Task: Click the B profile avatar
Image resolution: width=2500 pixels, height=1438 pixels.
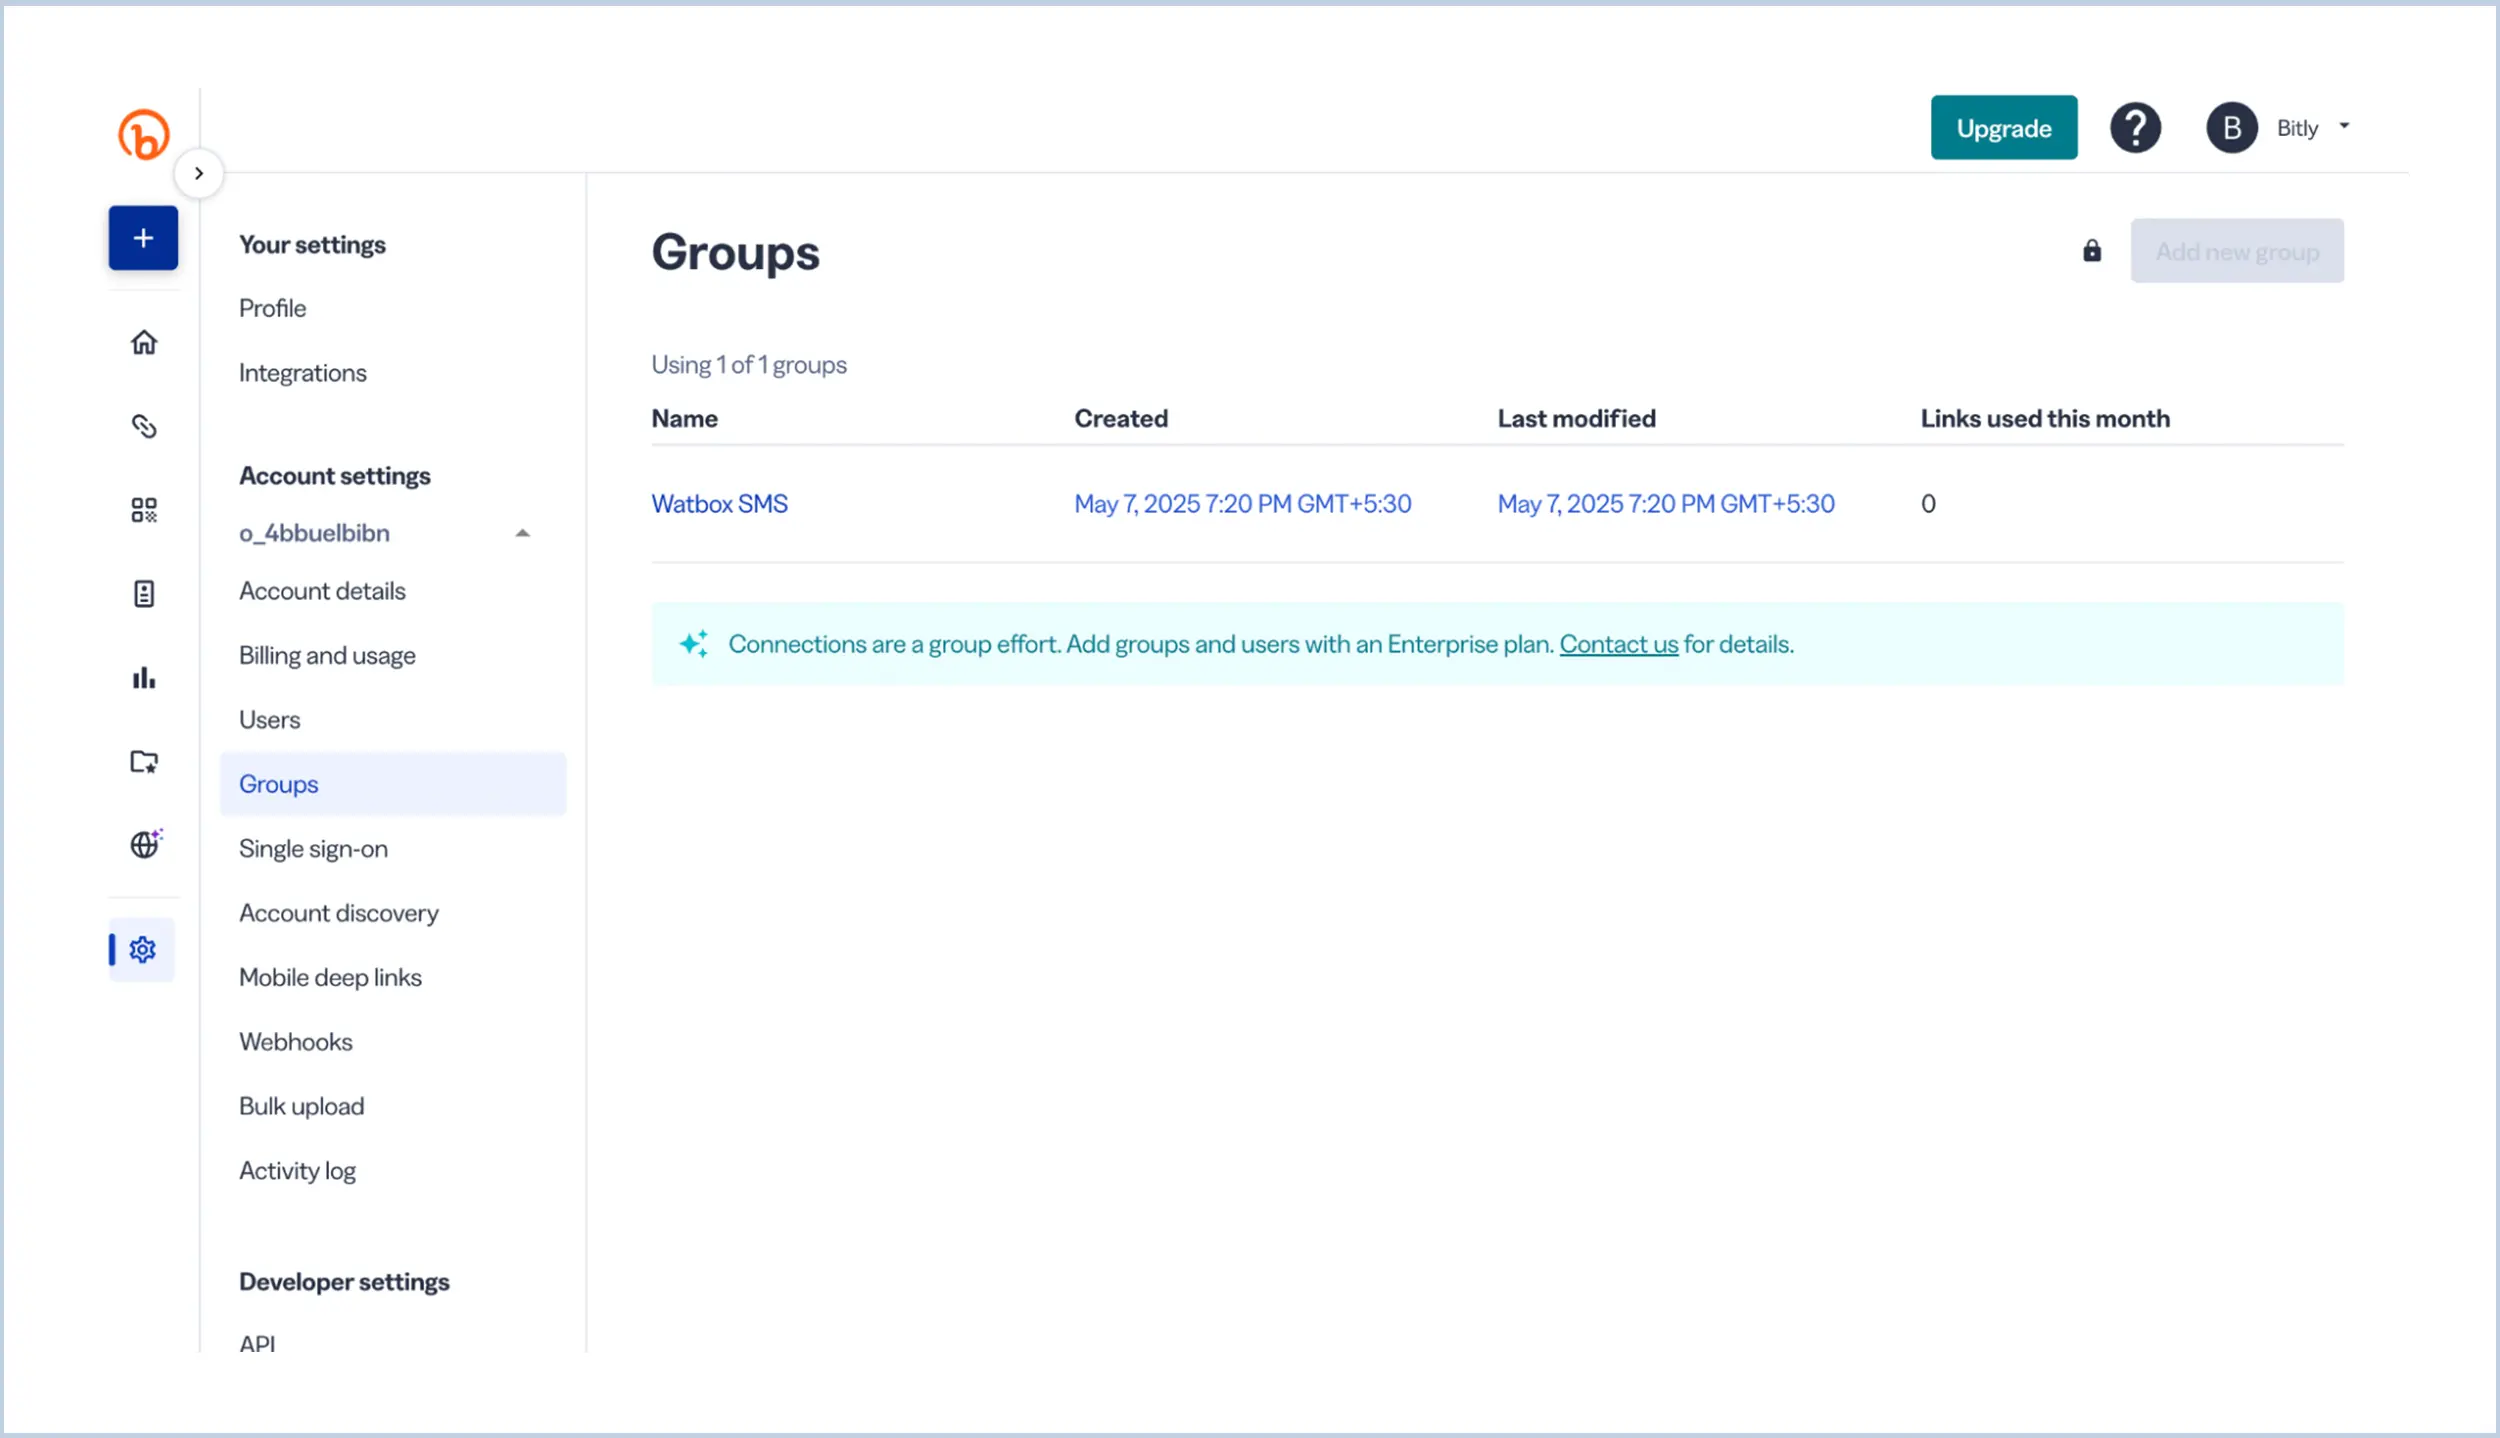Action: click(2231, 128)
